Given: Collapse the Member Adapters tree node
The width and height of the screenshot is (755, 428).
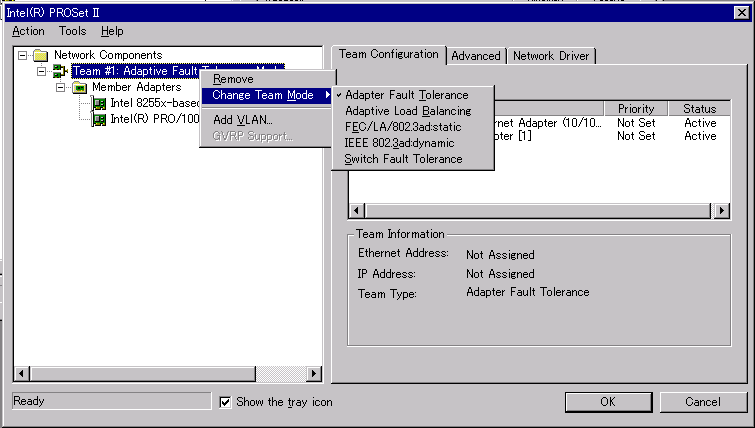Looking at the screenshot, I should click(61, 87).
